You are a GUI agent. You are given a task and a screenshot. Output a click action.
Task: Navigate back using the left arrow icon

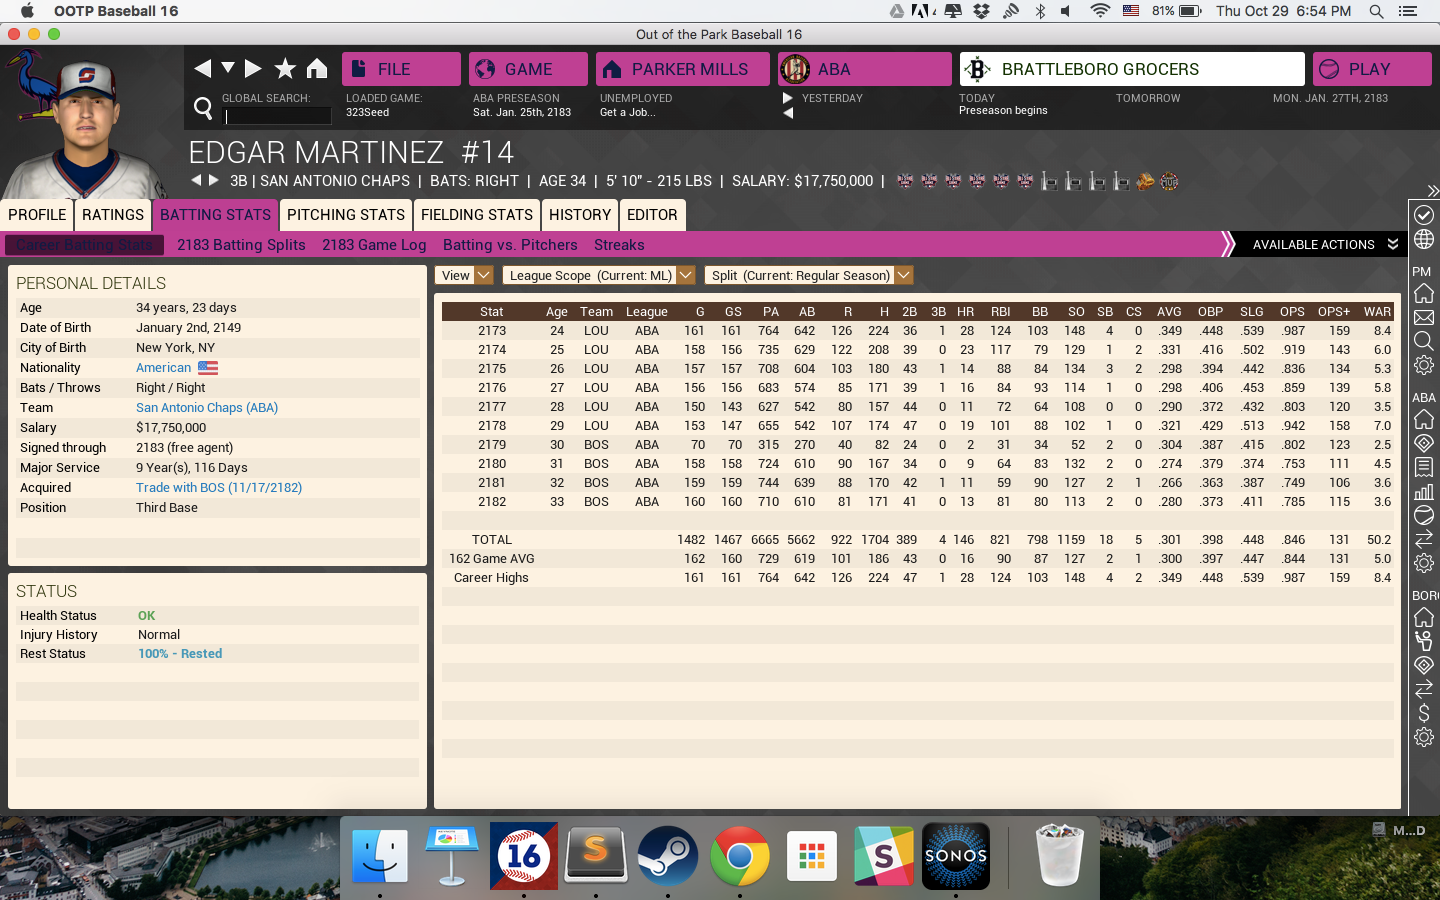point(203,68)
